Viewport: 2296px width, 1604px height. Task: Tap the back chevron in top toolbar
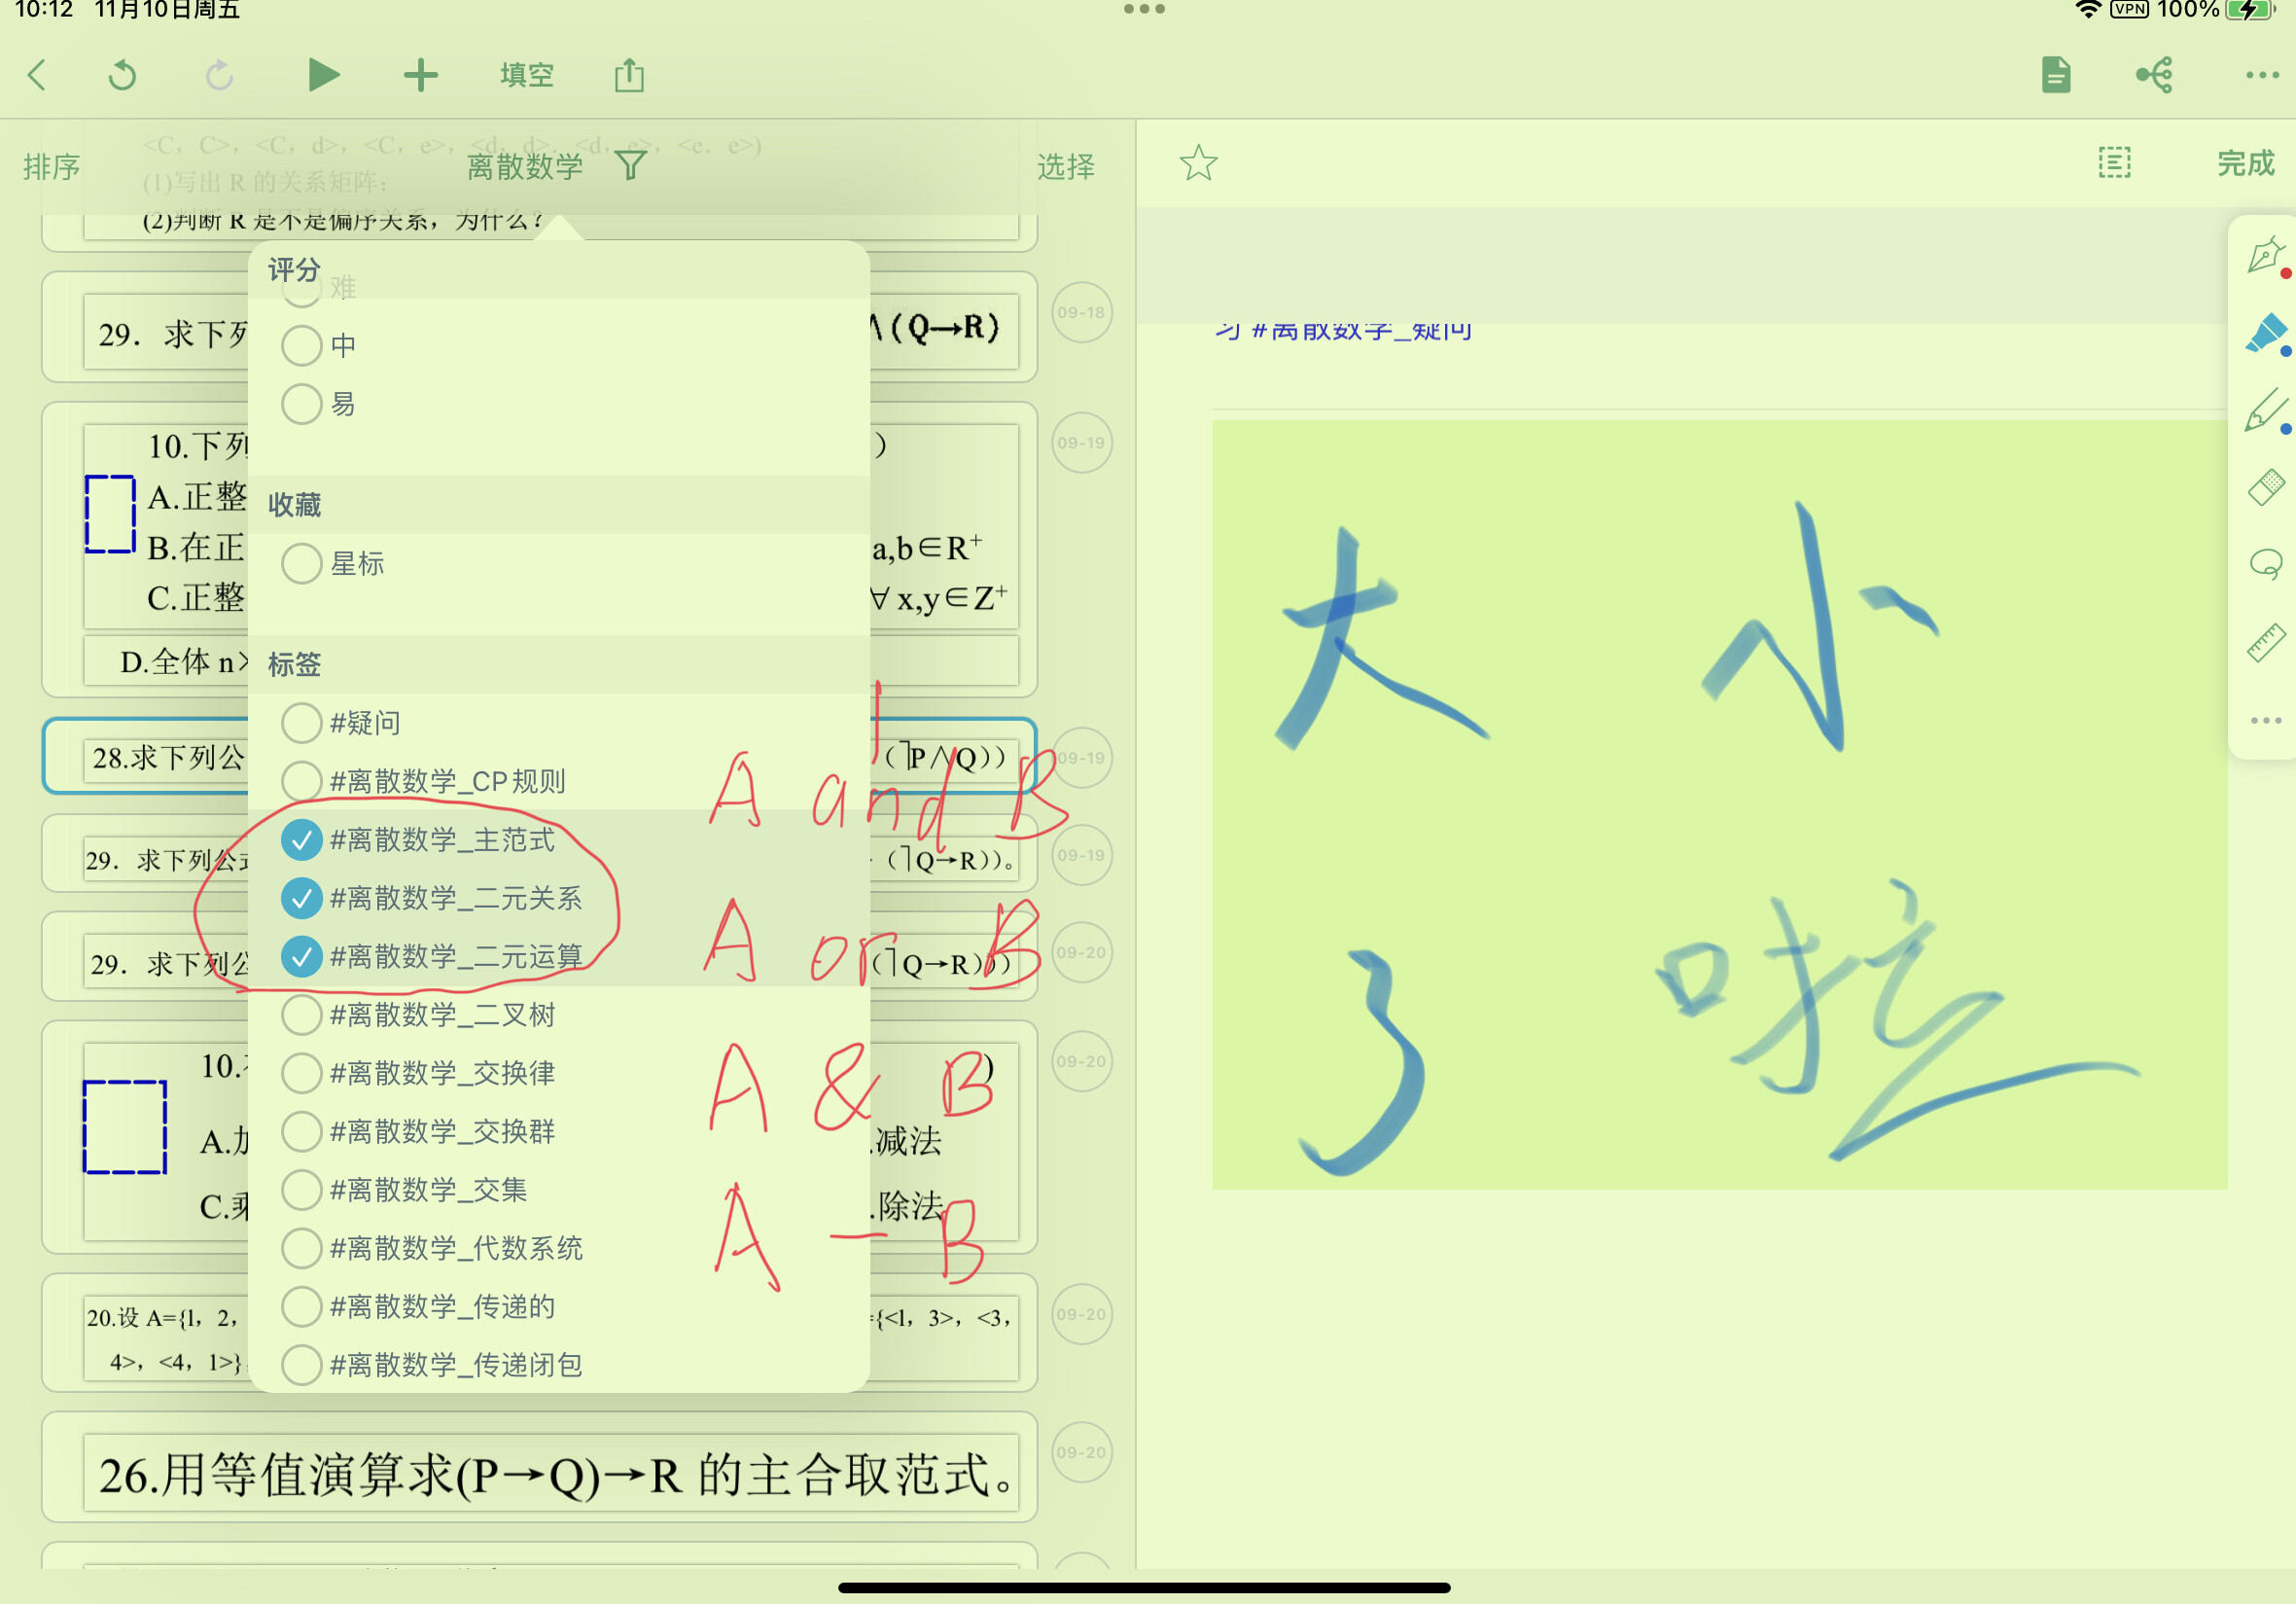click(37, 75)
